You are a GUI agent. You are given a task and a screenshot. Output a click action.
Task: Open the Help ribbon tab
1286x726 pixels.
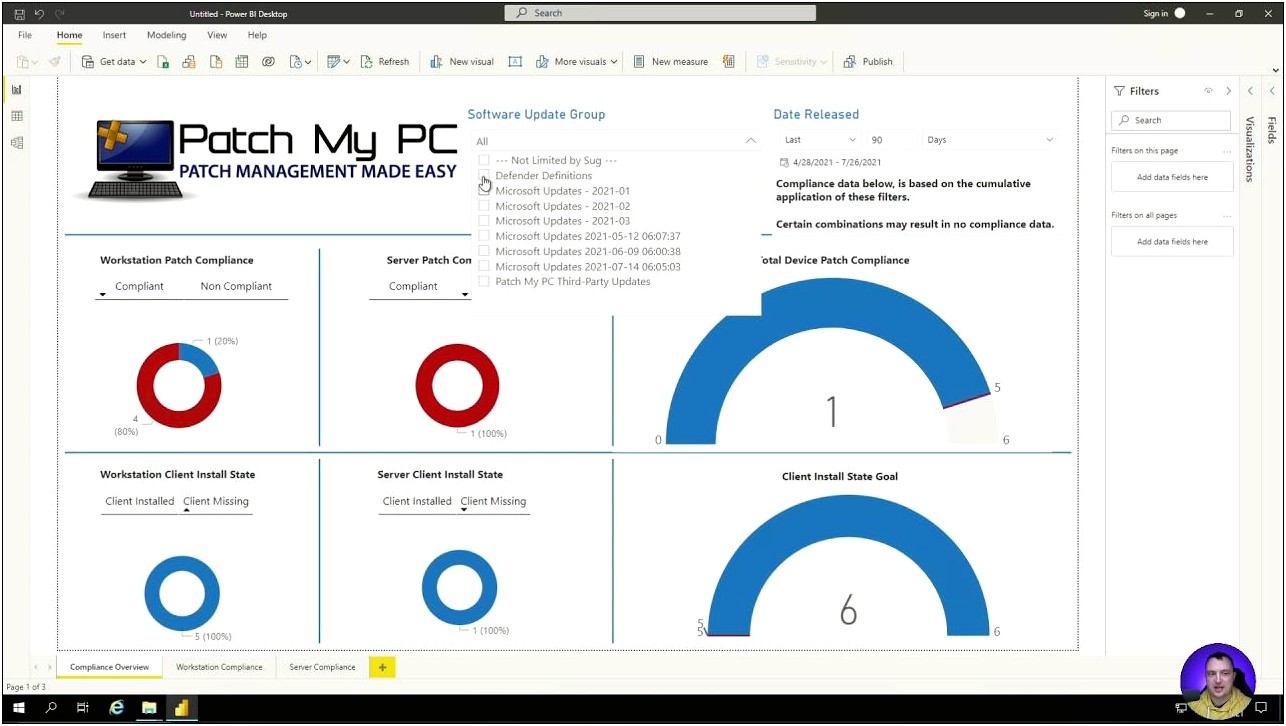(257, 35)
